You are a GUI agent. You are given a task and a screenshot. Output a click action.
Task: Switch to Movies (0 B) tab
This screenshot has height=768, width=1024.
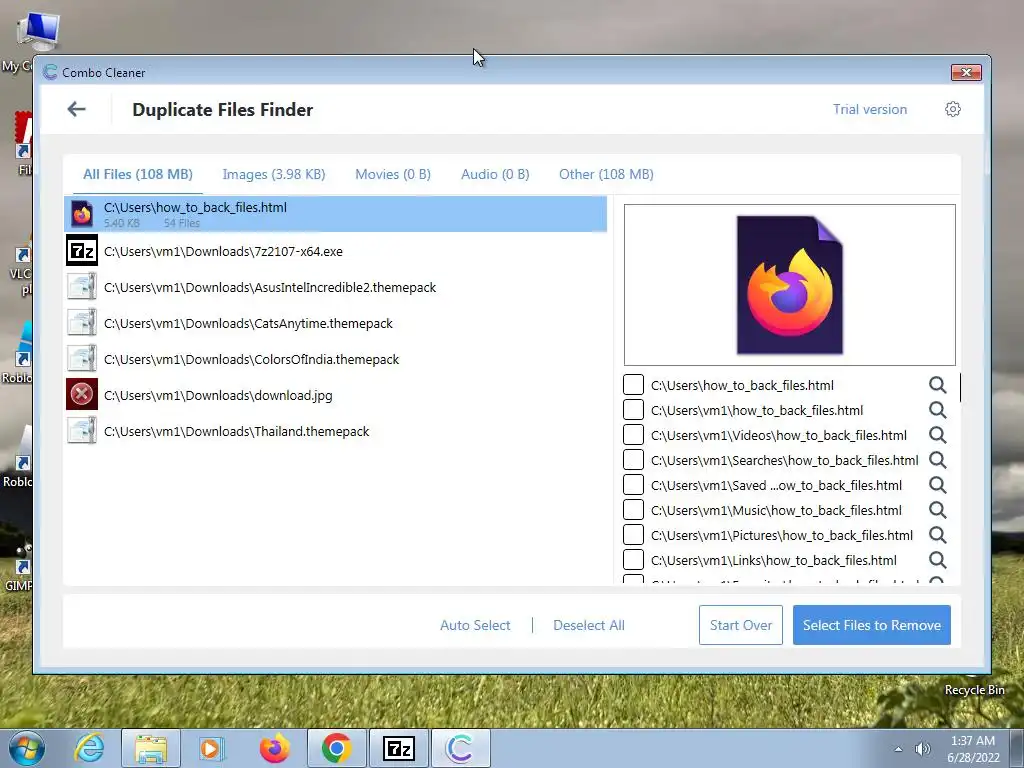[393, 174]
